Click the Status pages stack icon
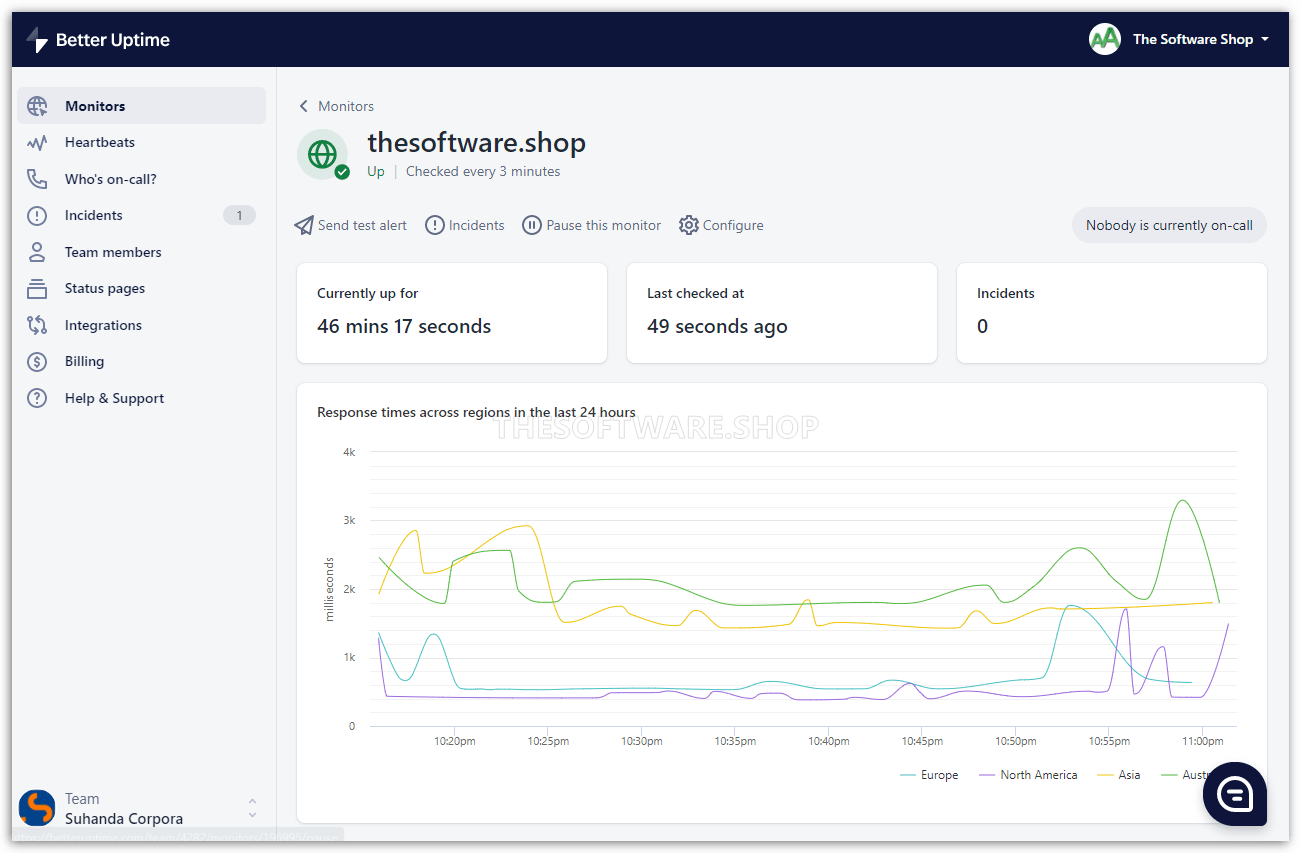 37,288
